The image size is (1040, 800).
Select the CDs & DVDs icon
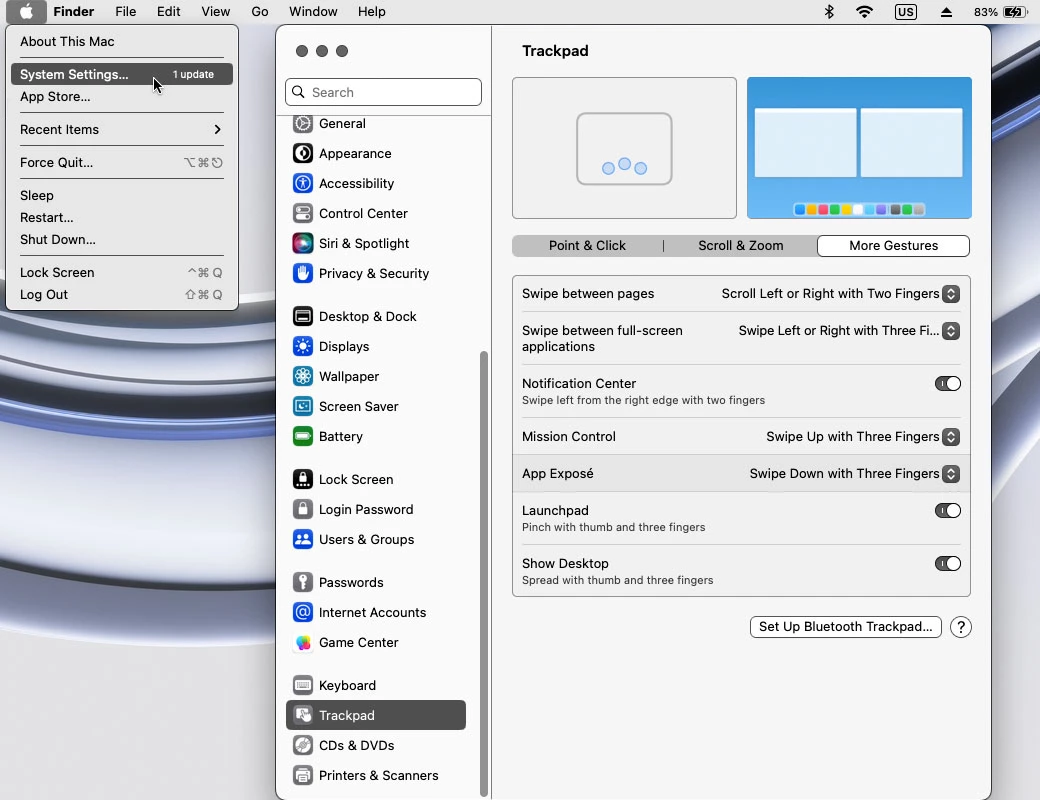click(x=302, y=746)
